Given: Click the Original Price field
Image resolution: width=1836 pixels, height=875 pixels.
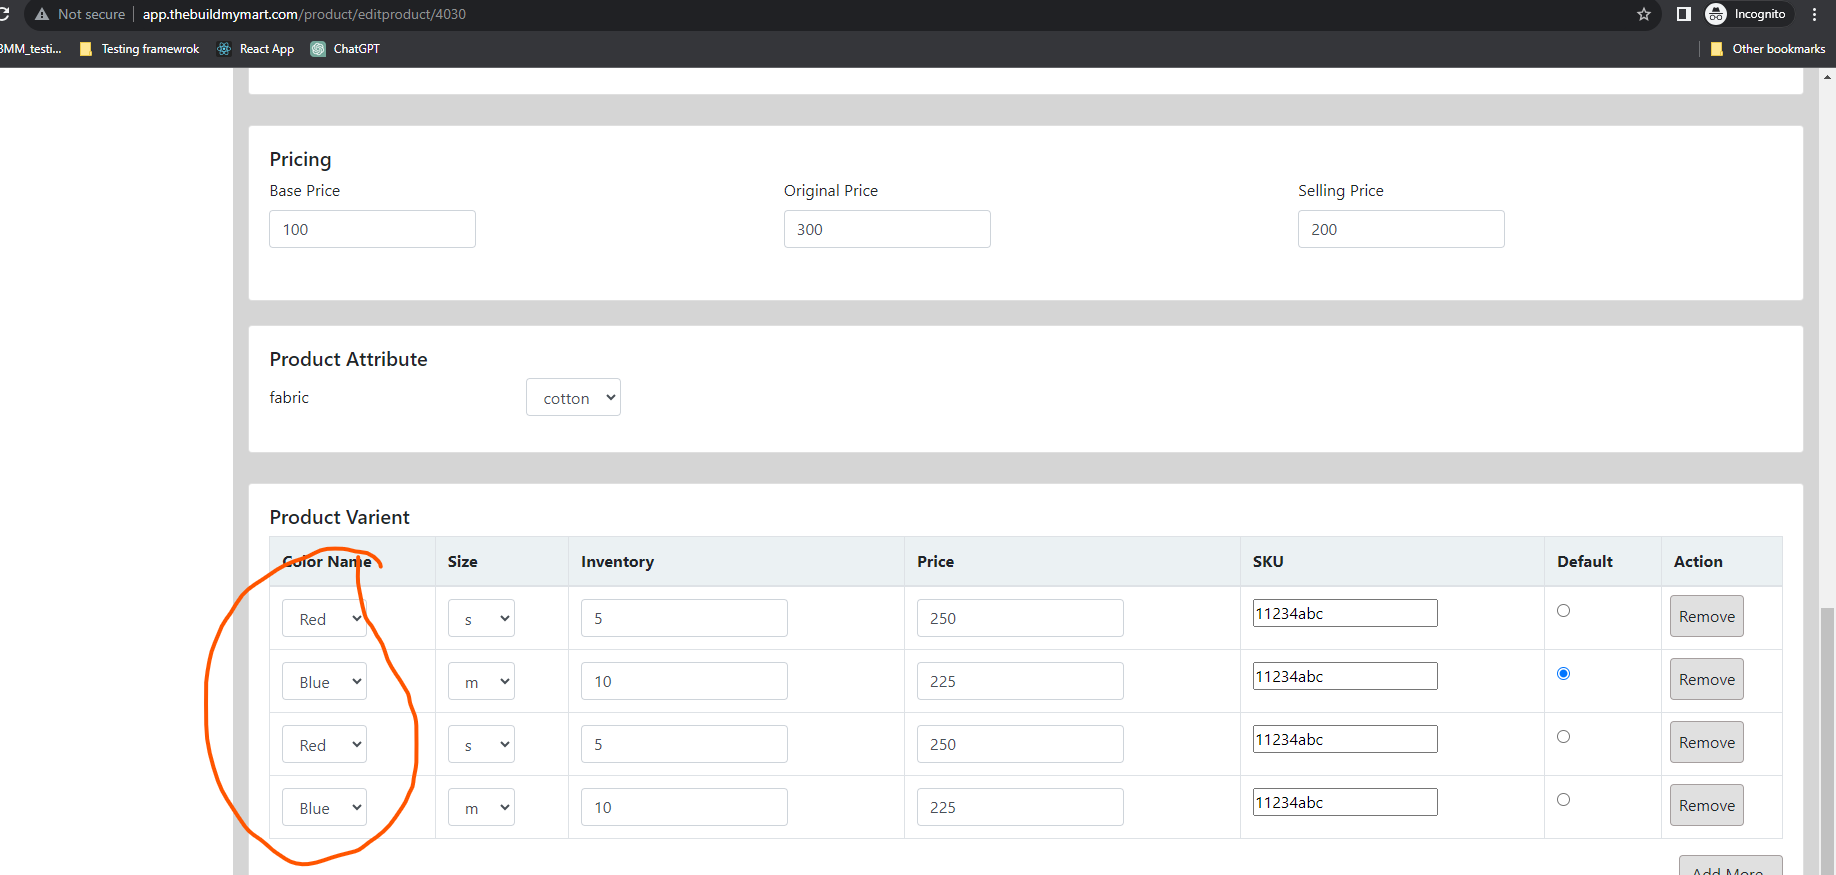Looking at the screenshot, I should click(x=887, y=229).
